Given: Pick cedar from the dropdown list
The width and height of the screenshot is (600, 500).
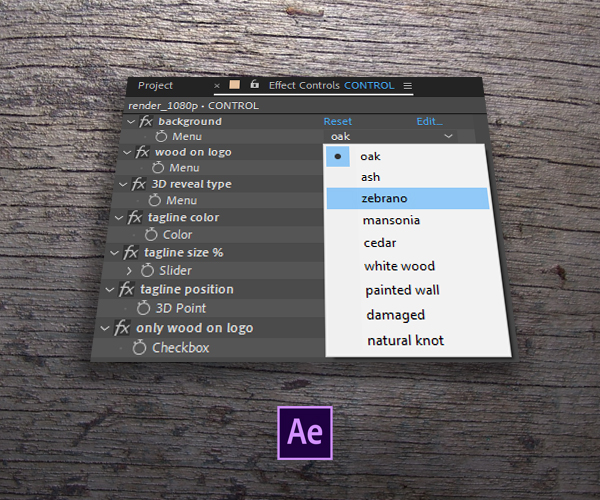Looking at the screenshot, I should [410, 243].
